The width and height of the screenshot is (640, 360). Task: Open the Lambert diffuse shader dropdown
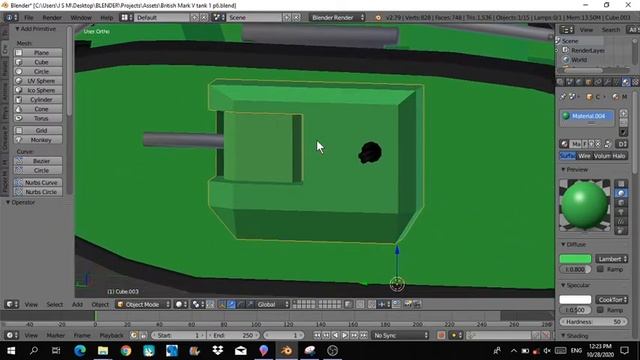tap(612, 259)
